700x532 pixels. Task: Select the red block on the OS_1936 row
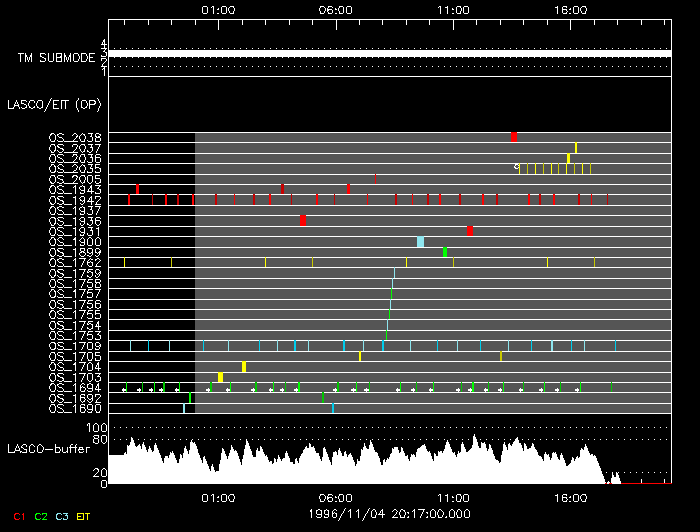click(x=302, y=220)
